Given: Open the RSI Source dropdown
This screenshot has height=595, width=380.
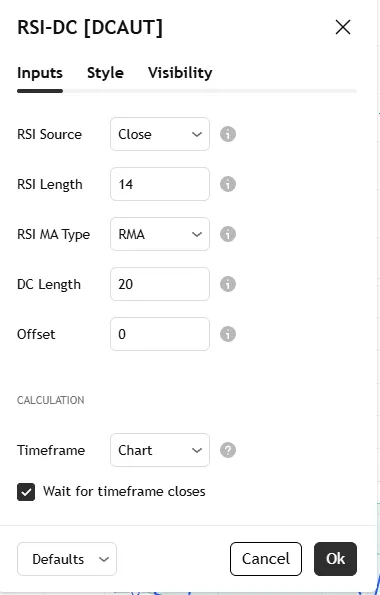Looking at the screenshot, I should pos(160,134).
